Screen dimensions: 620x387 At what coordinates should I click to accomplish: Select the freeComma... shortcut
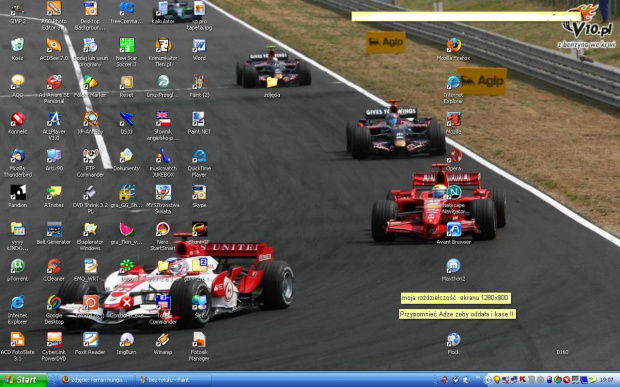coord(127,13)
